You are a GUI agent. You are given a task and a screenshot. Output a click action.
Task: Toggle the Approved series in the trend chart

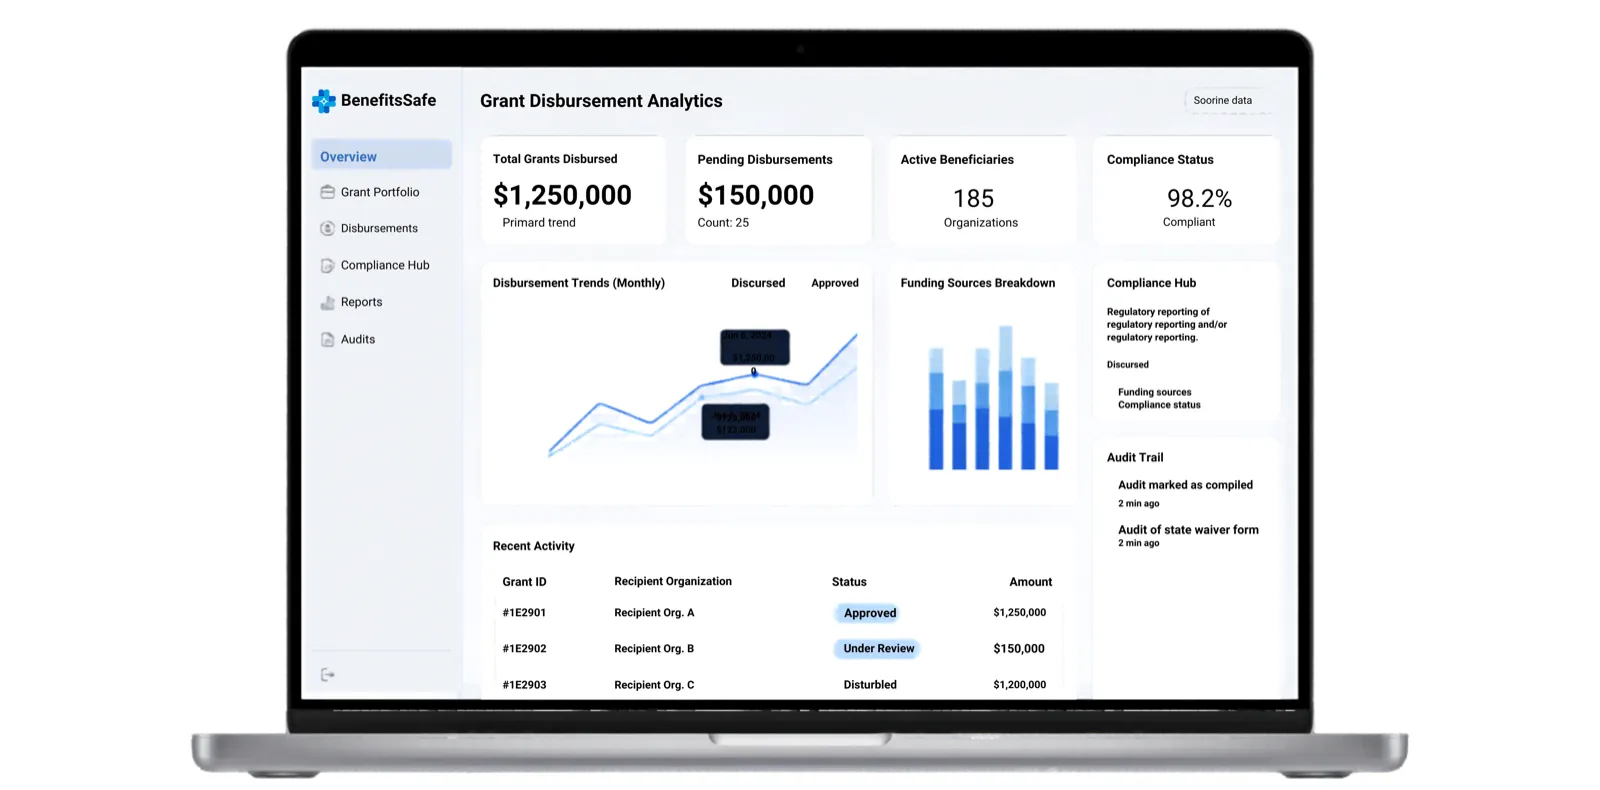[835, 283]
